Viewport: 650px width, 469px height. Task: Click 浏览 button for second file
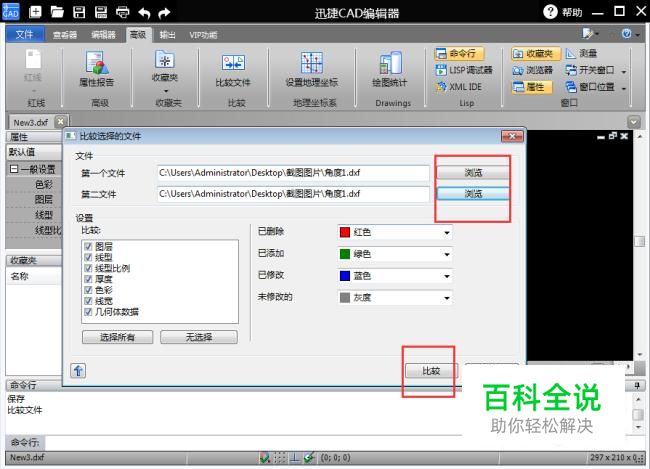[x=473, y=194]
